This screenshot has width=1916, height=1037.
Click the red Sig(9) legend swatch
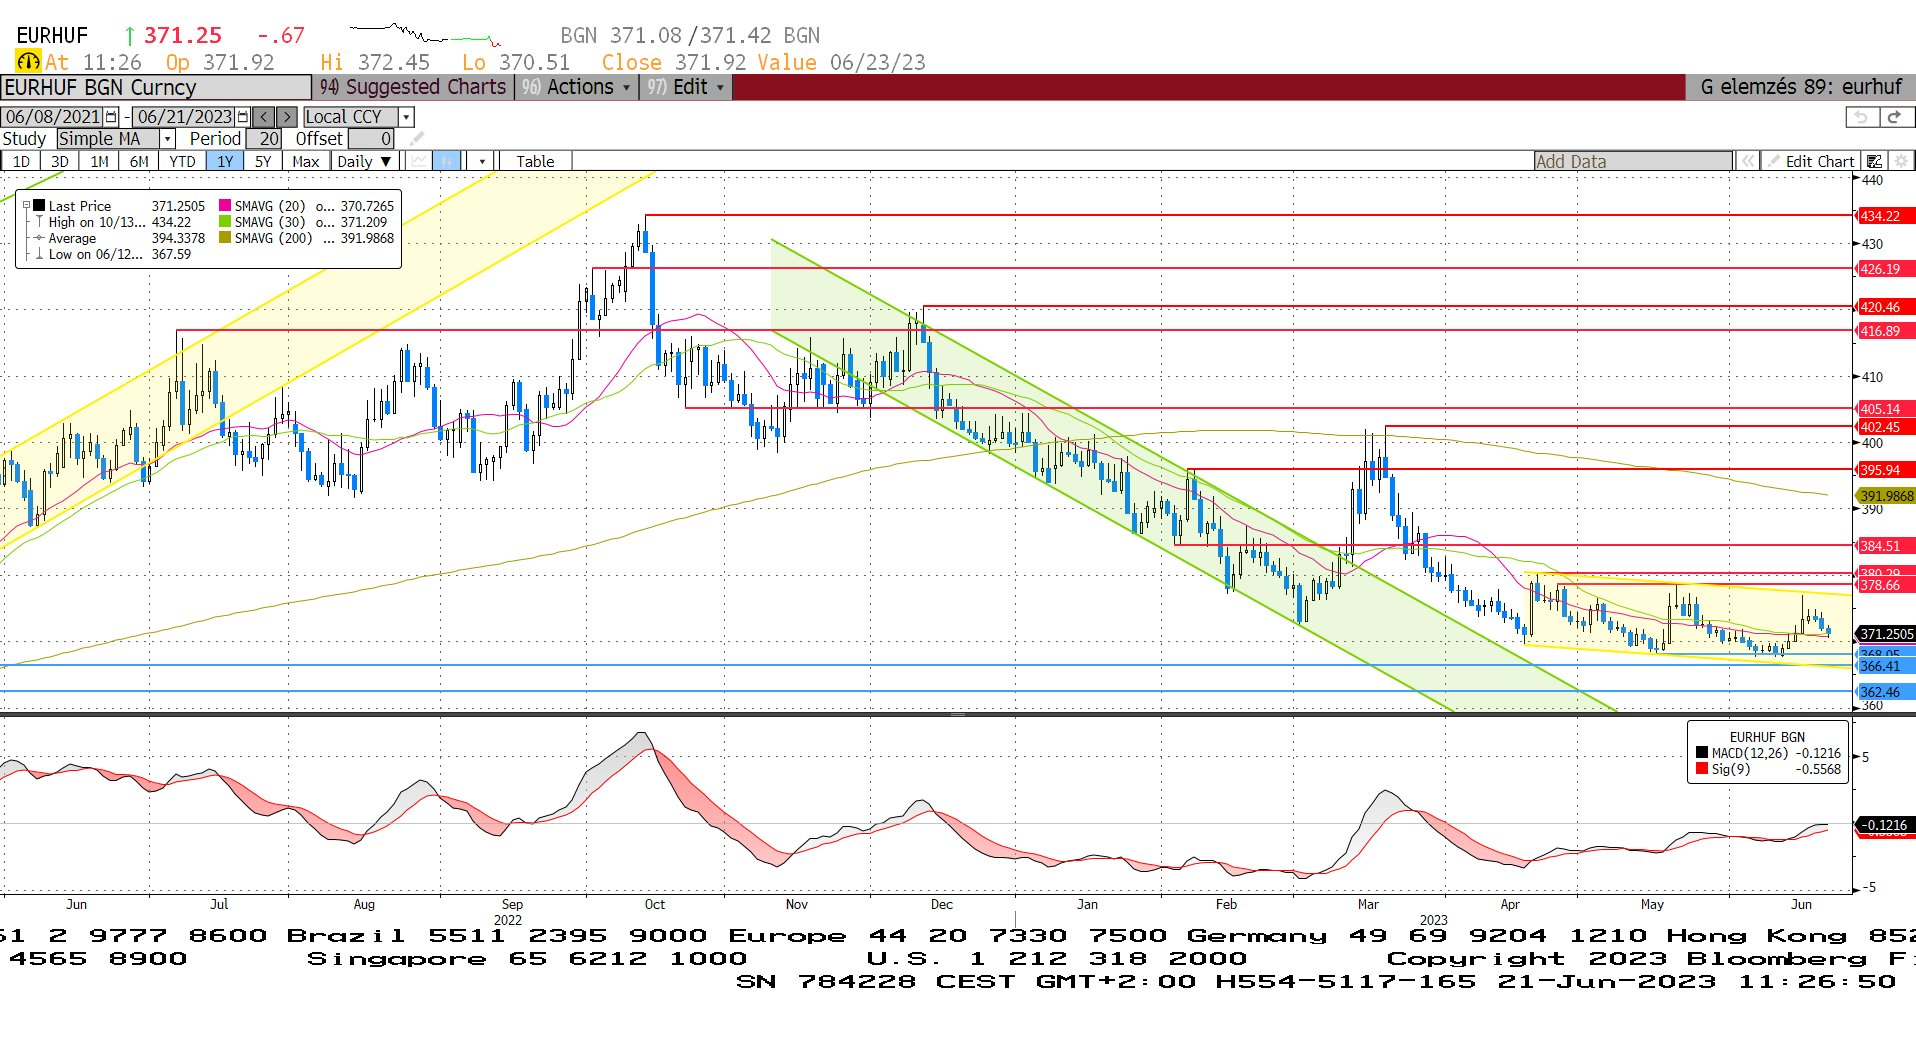[1702, 769]
